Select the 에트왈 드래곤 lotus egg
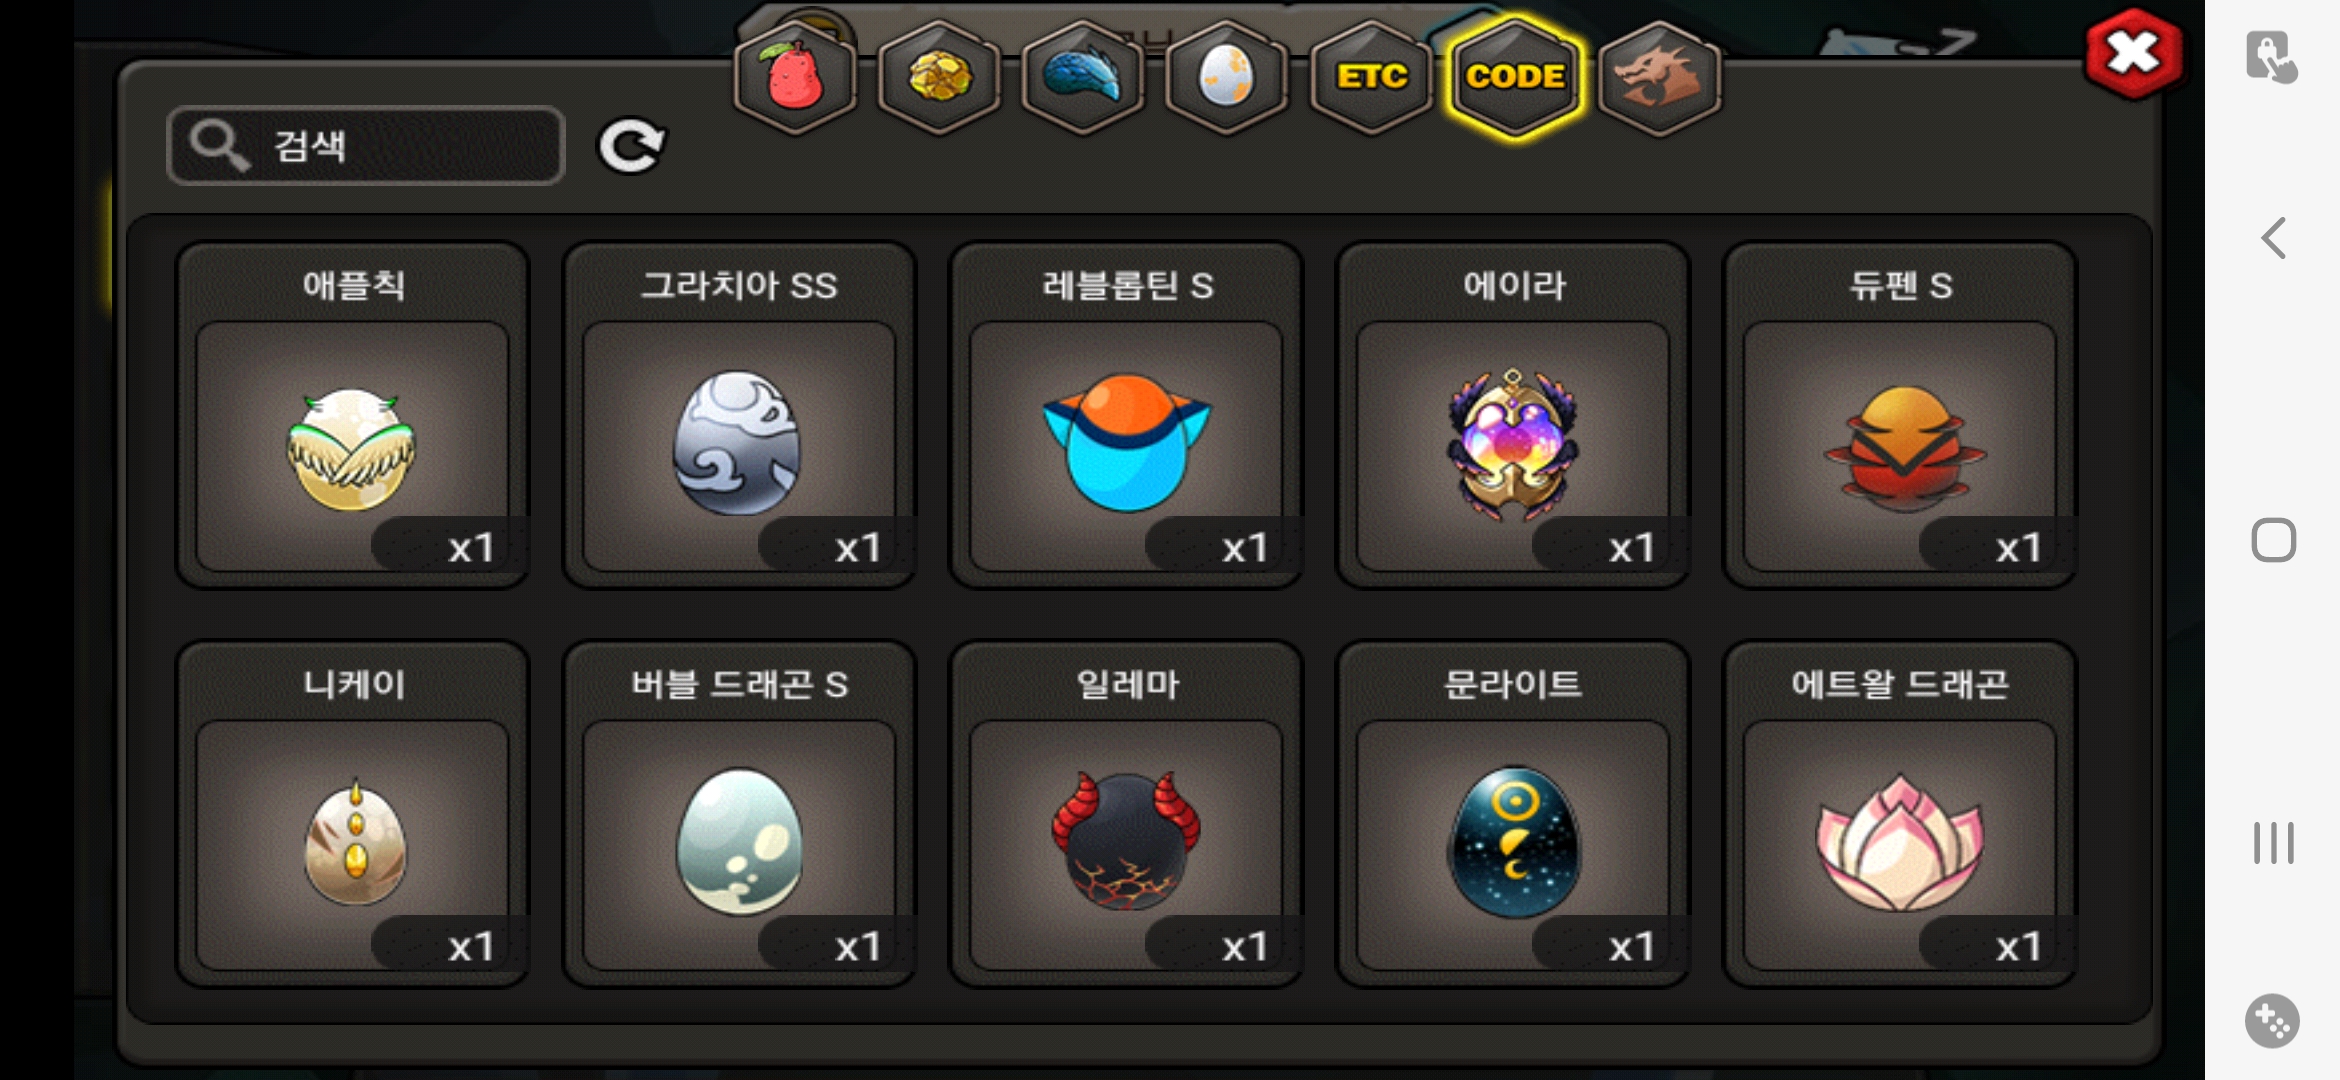This screenshot has height=1080, width=2340. coord(1900,813)
